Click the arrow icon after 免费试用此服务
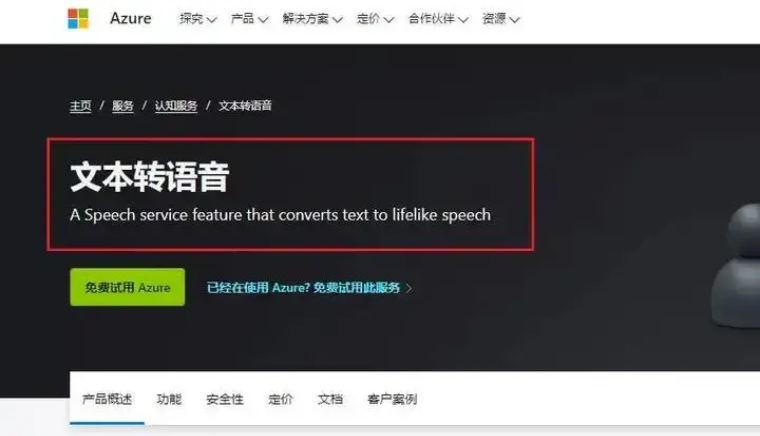This screenshot has height=436, width=760. 409,288
